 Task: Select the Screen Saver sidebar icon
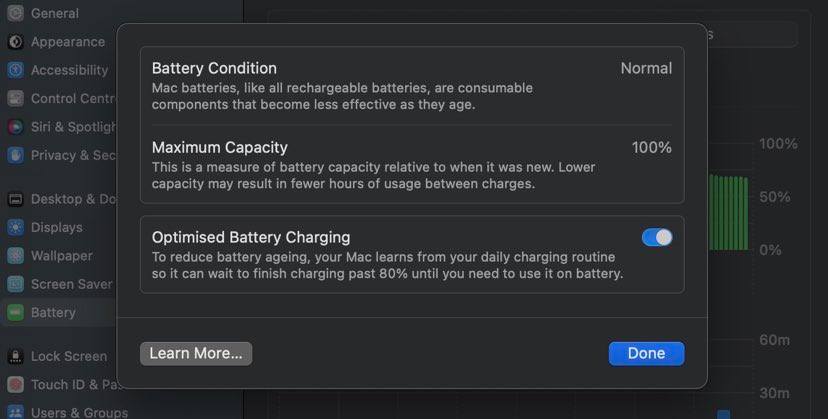[15, 284]
